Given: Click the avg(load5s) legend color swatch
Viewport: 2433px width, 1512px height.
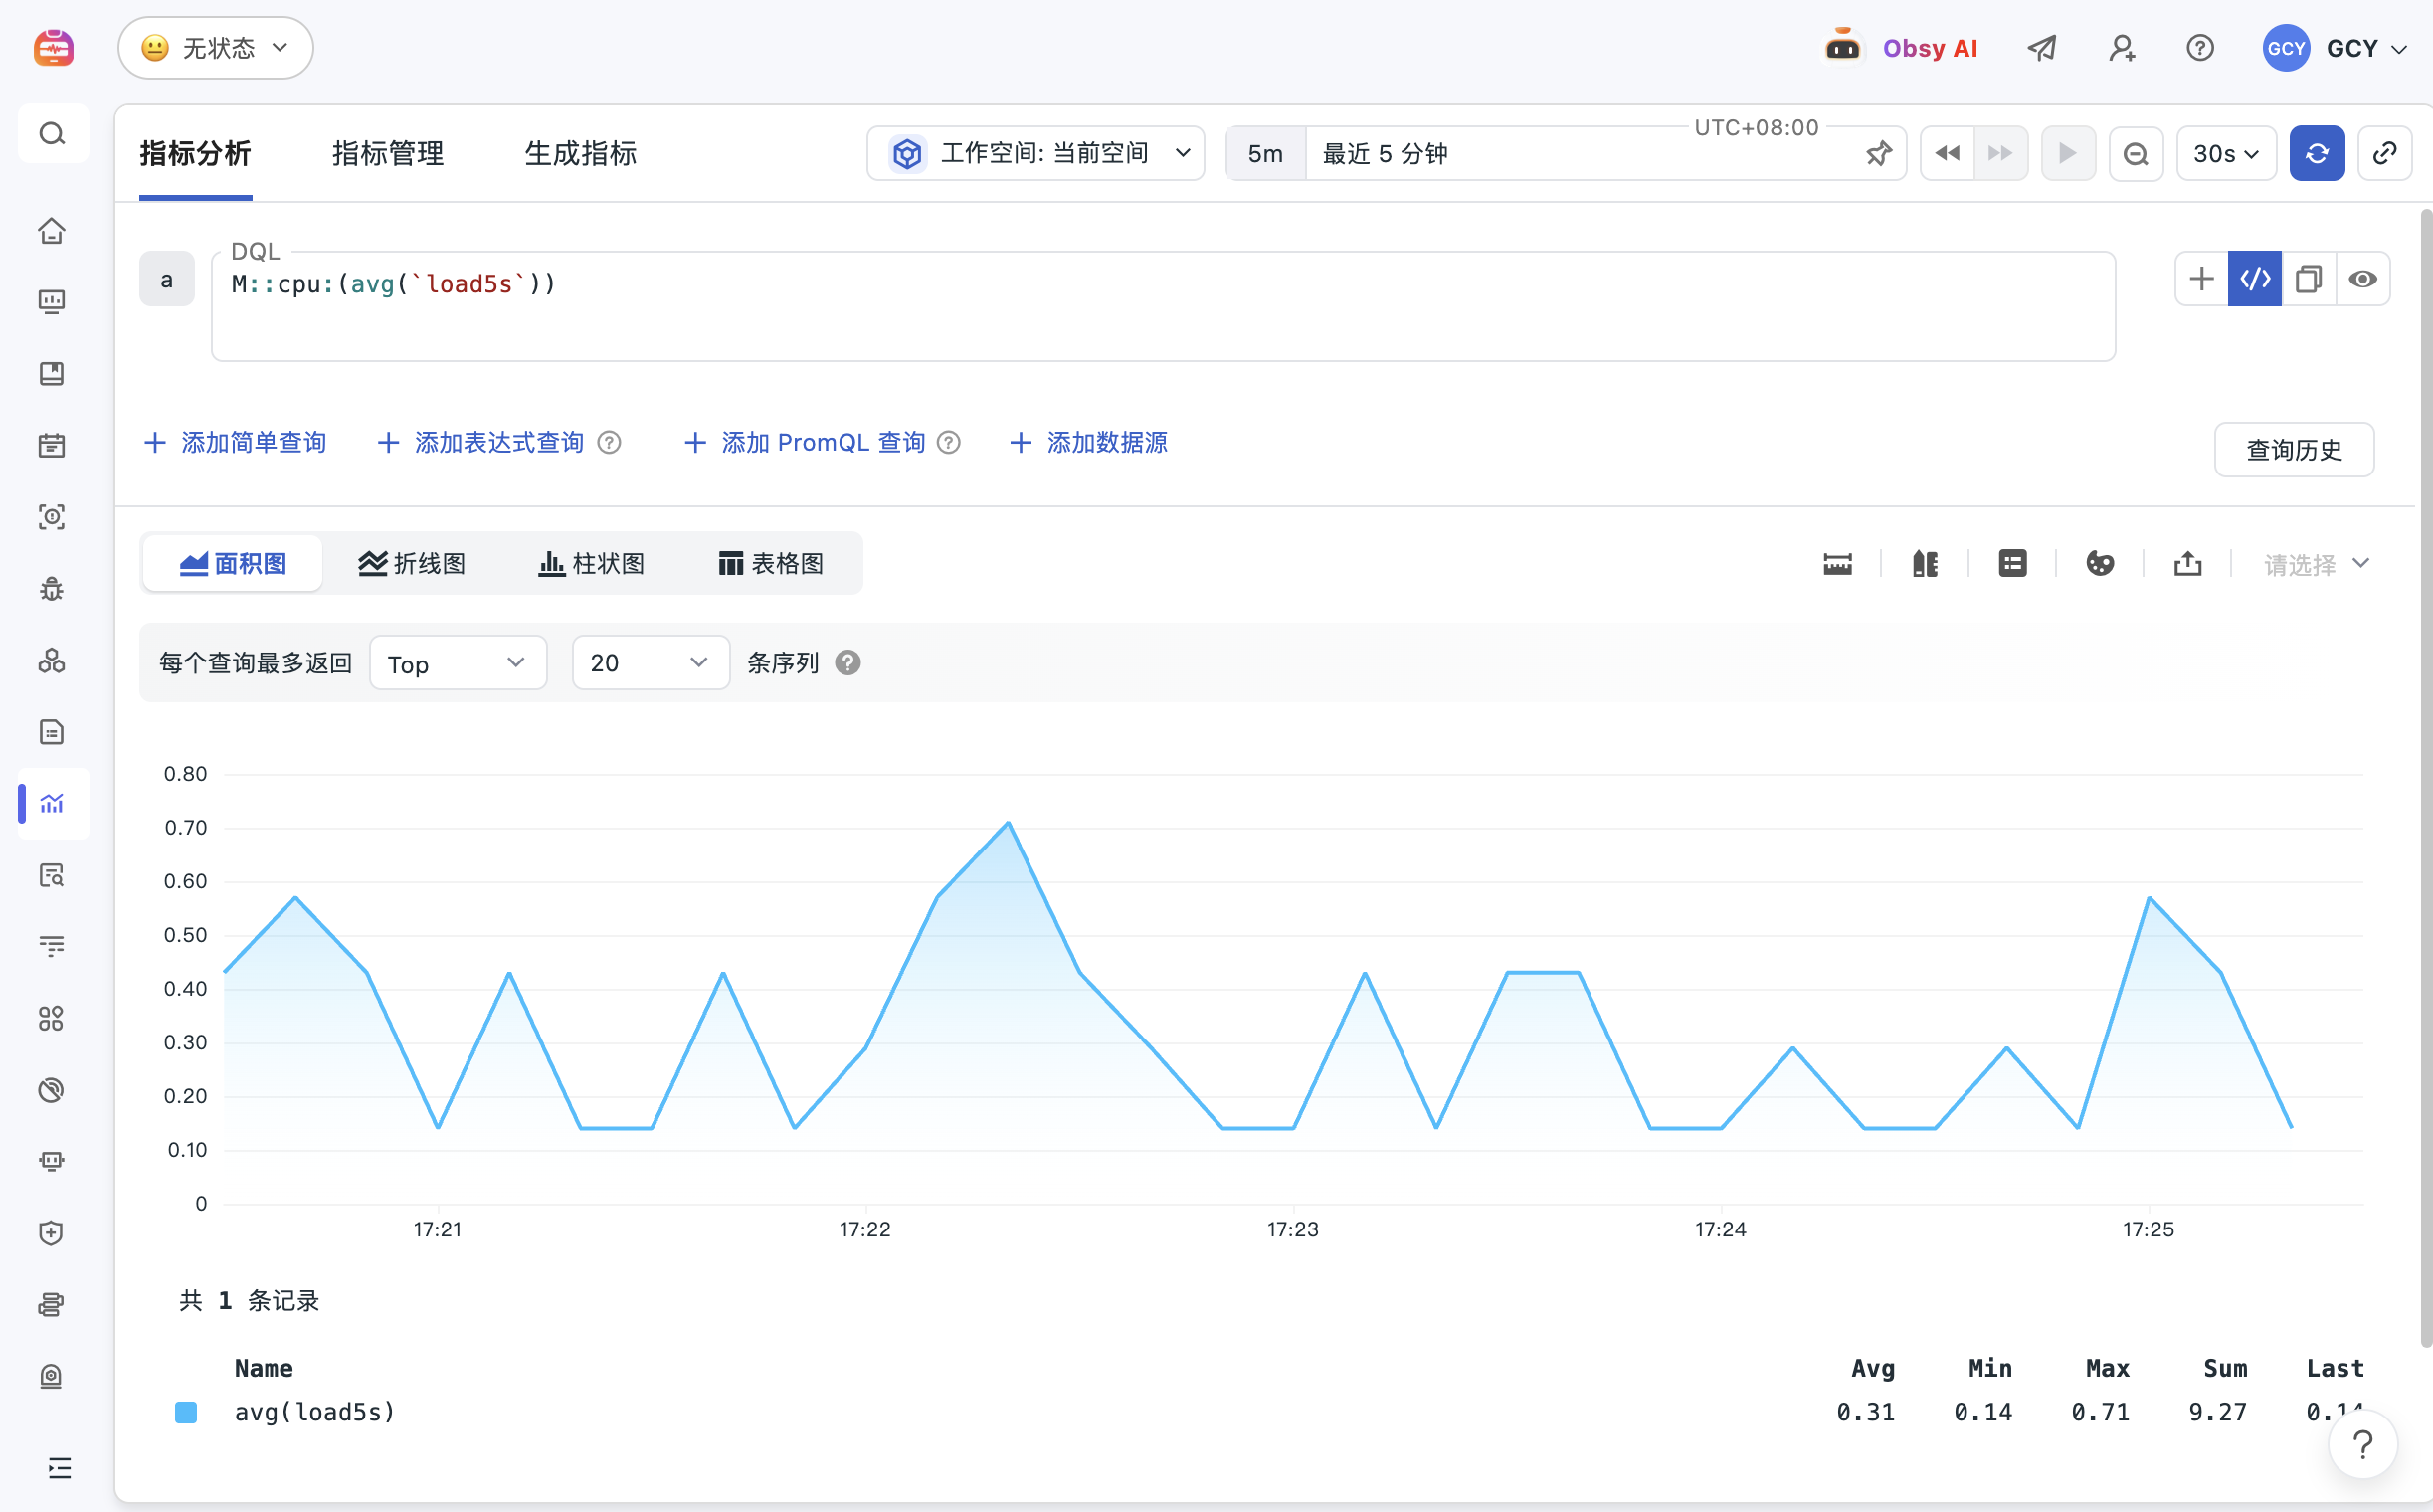Looking at the screenshot, I should pyautogui.click(x=186, y=1412).
